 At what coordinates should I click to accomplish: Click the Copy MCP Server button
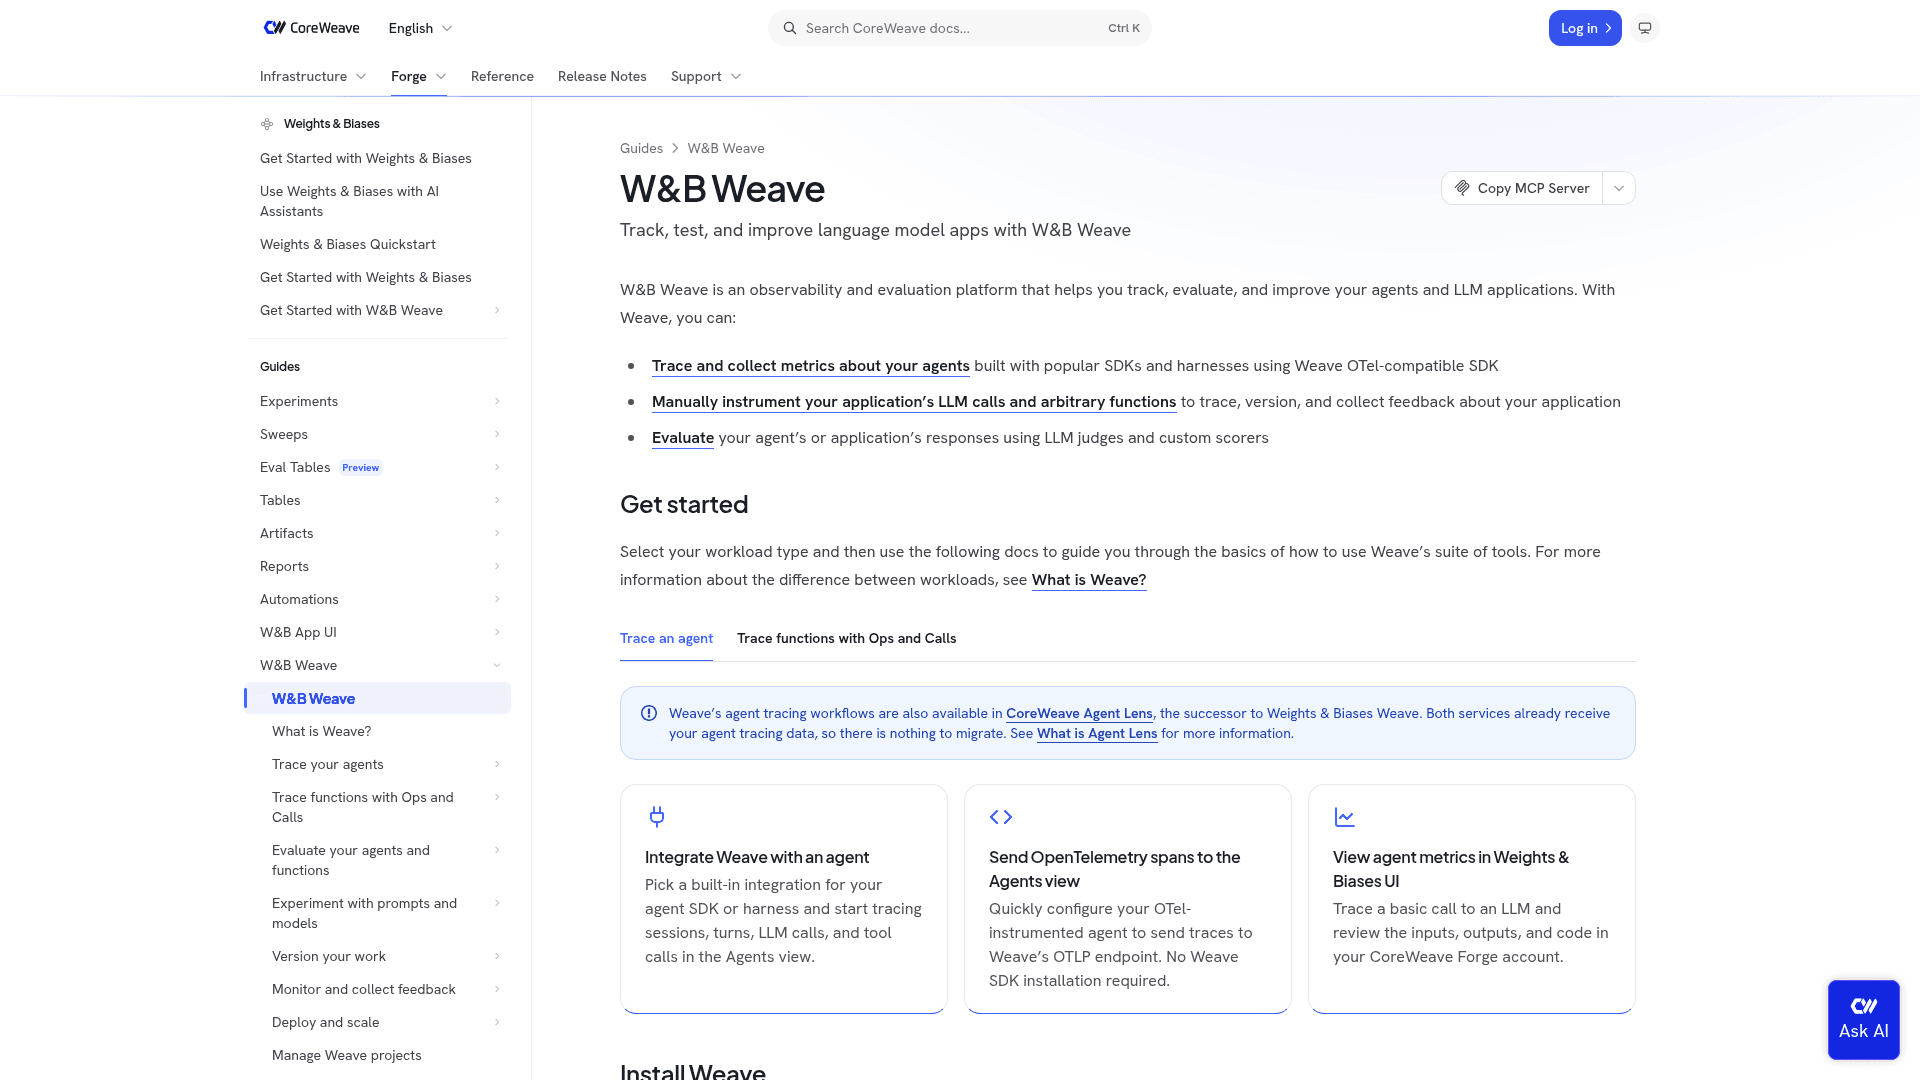(x=1522, y=188)
